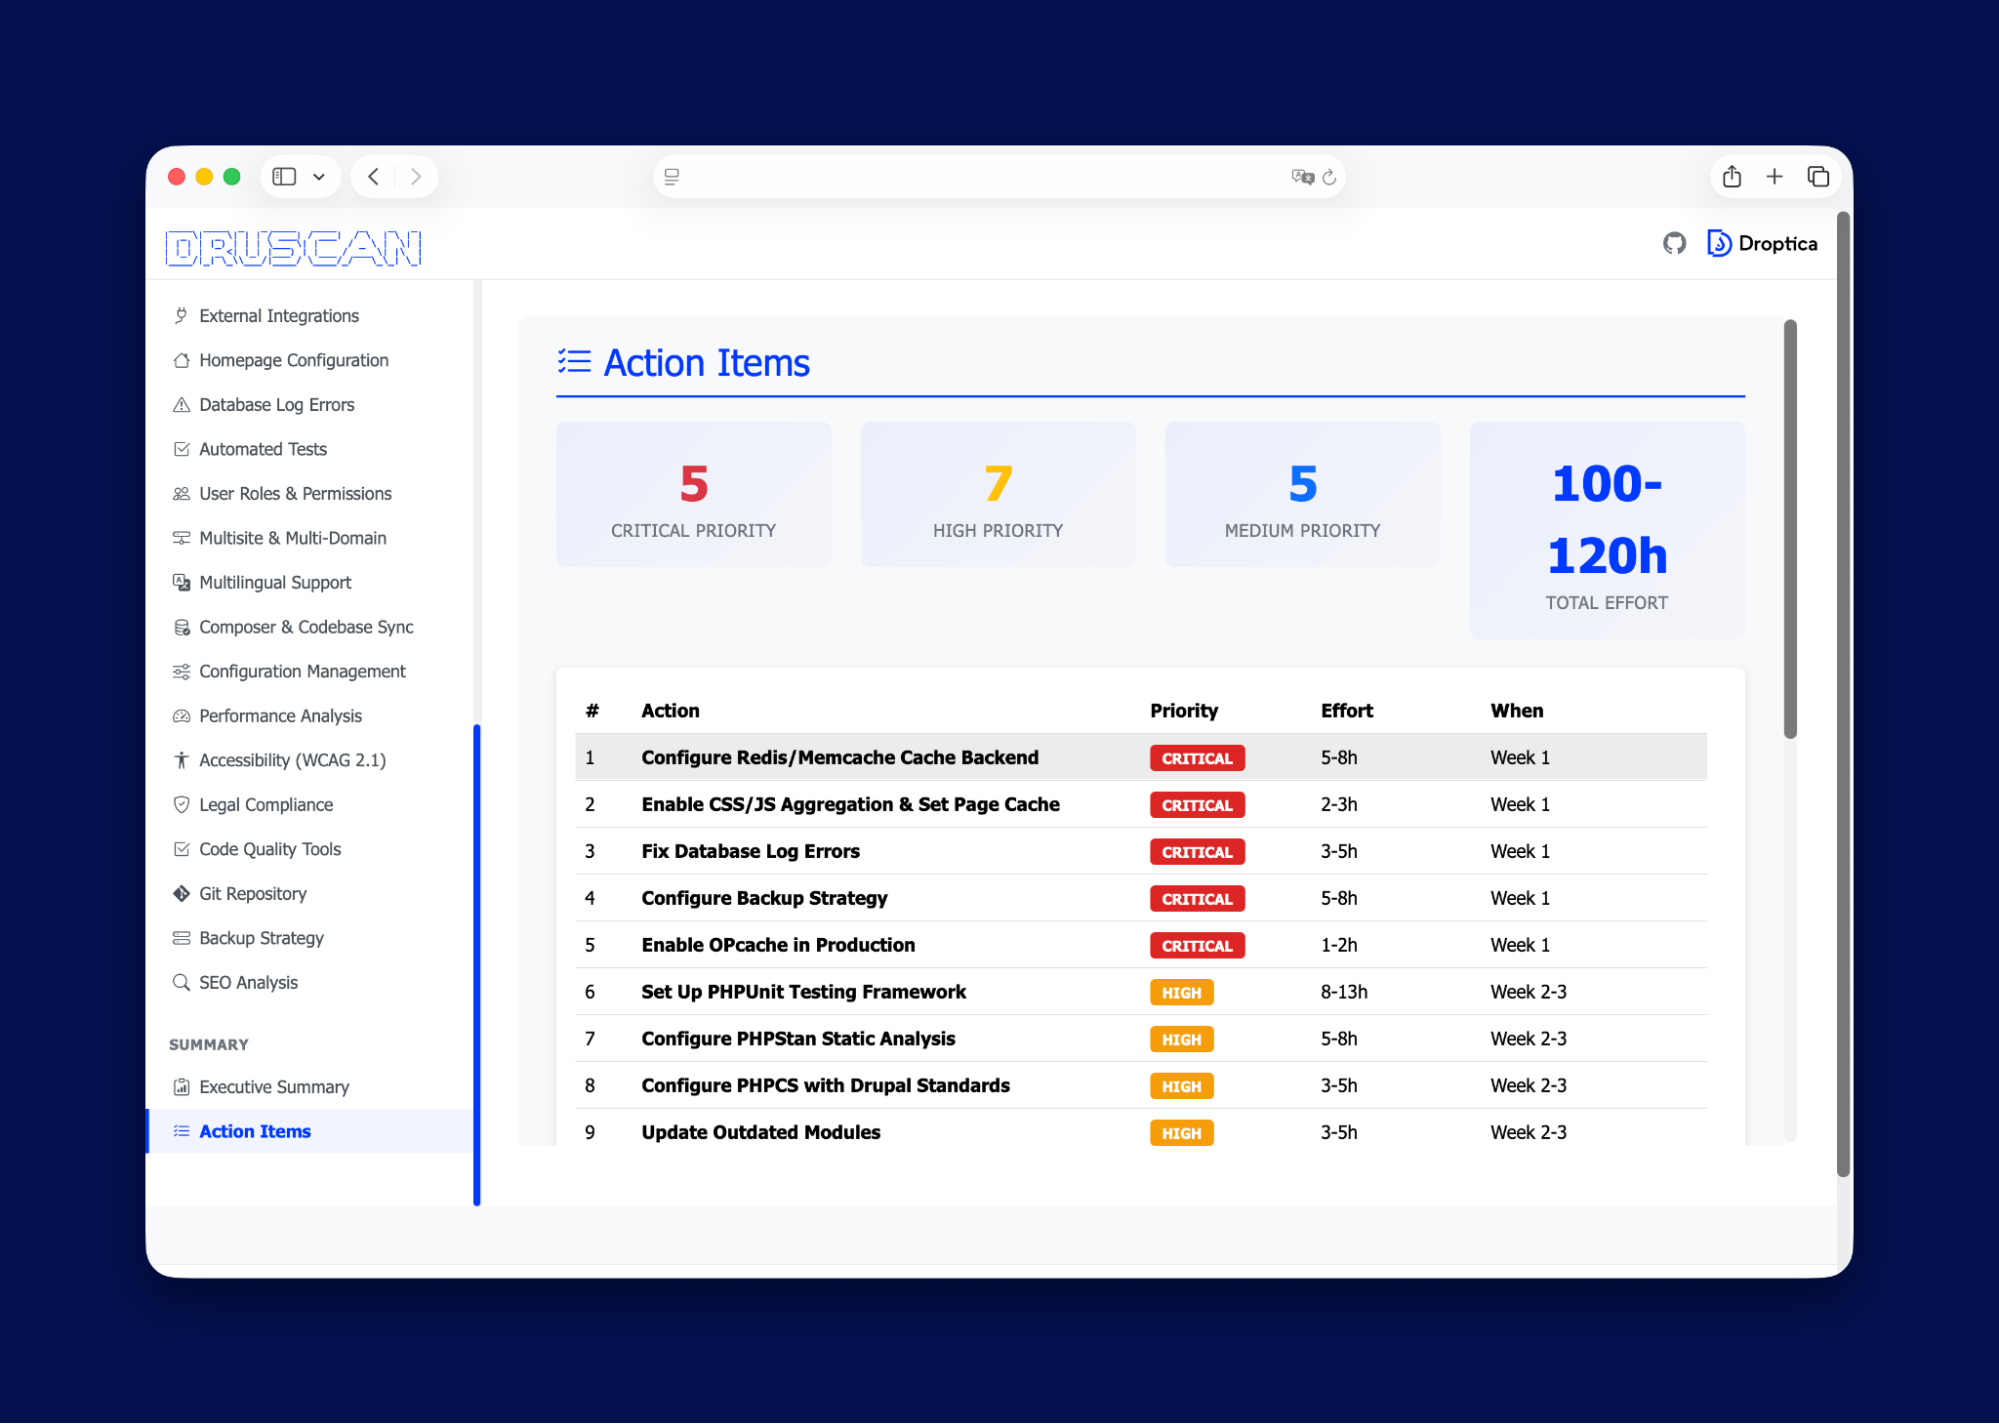Open a new browser tab with plus icon
1999x1424 pixels.
click(x=1775, y=176)
